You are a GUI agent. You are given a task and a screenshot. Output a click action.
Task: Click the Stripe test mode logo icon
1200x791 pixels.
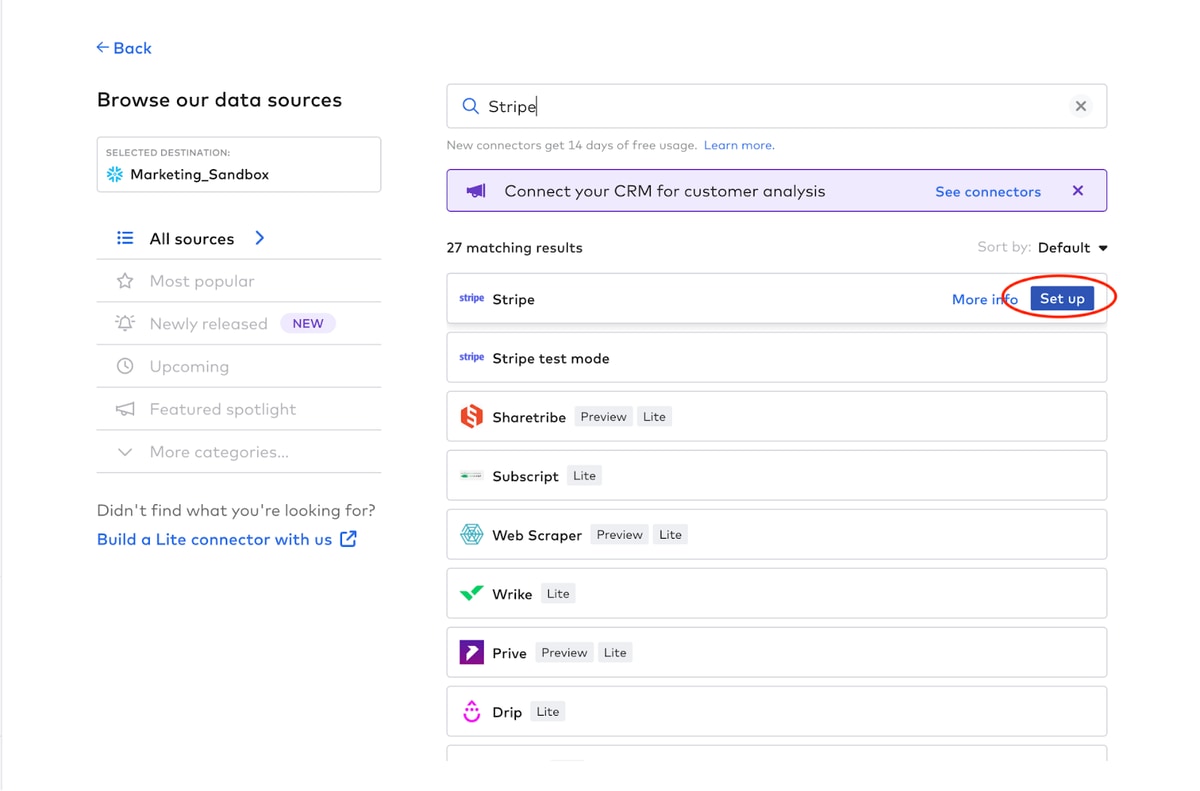tap(471, 357)
